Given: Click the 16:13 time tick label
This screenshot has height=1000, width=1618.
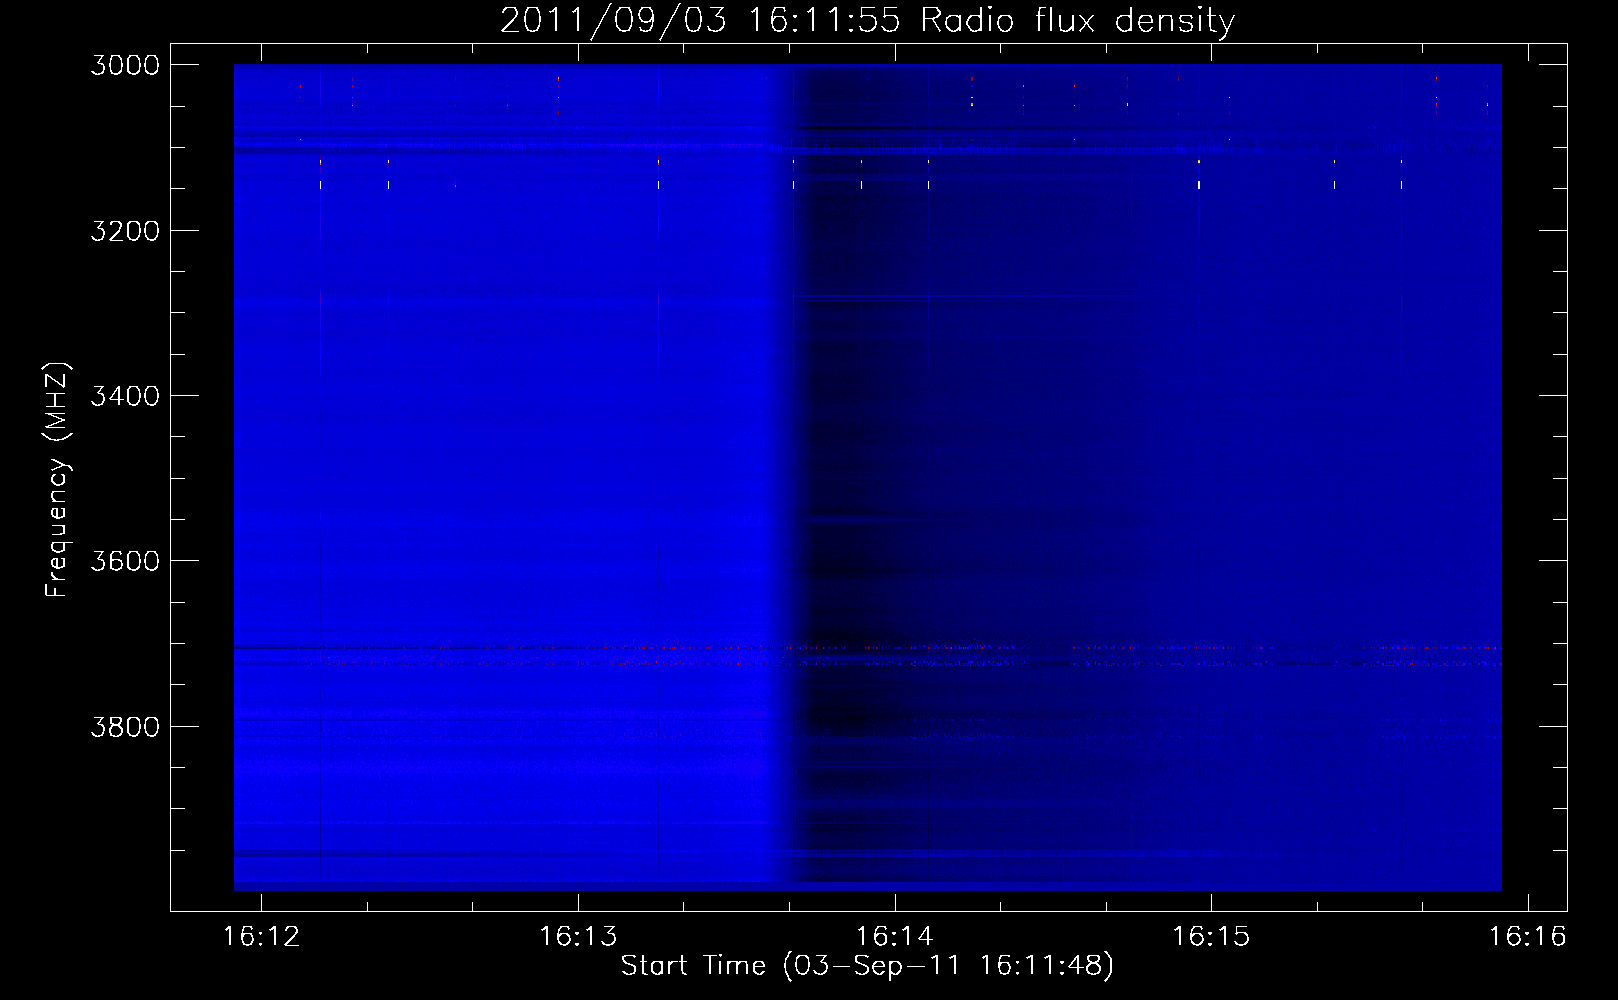Looking at the screenshot, I should (x=578, y=937).
